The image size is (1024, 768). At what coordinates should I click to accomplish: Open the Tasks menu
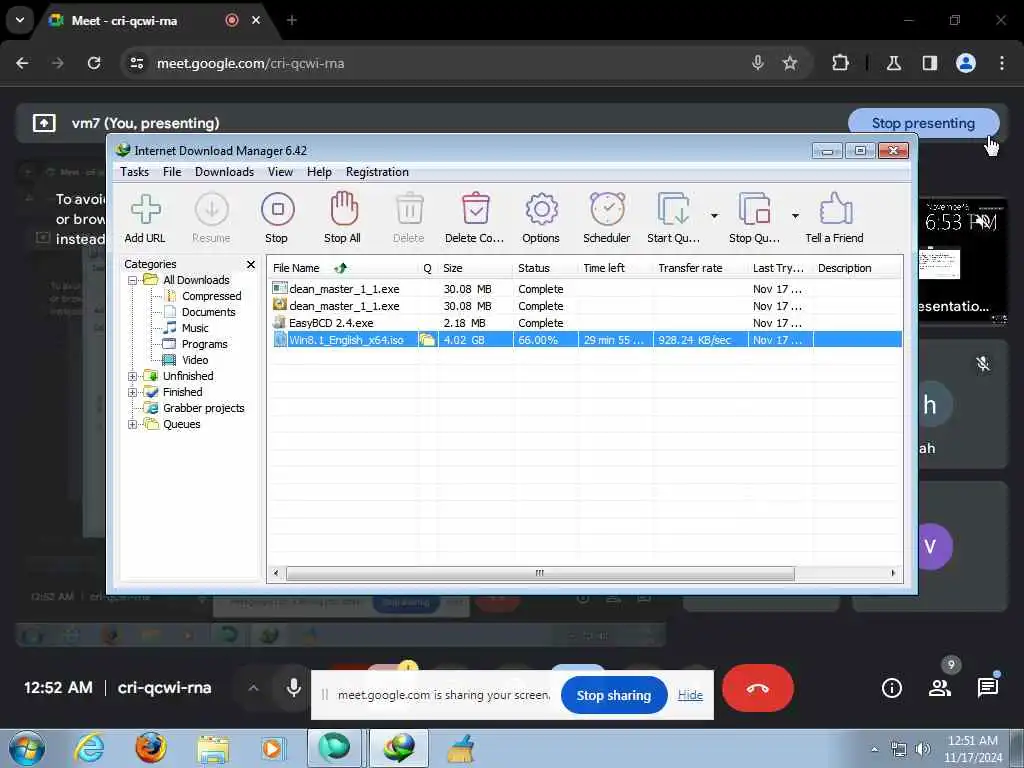point(135,172)
